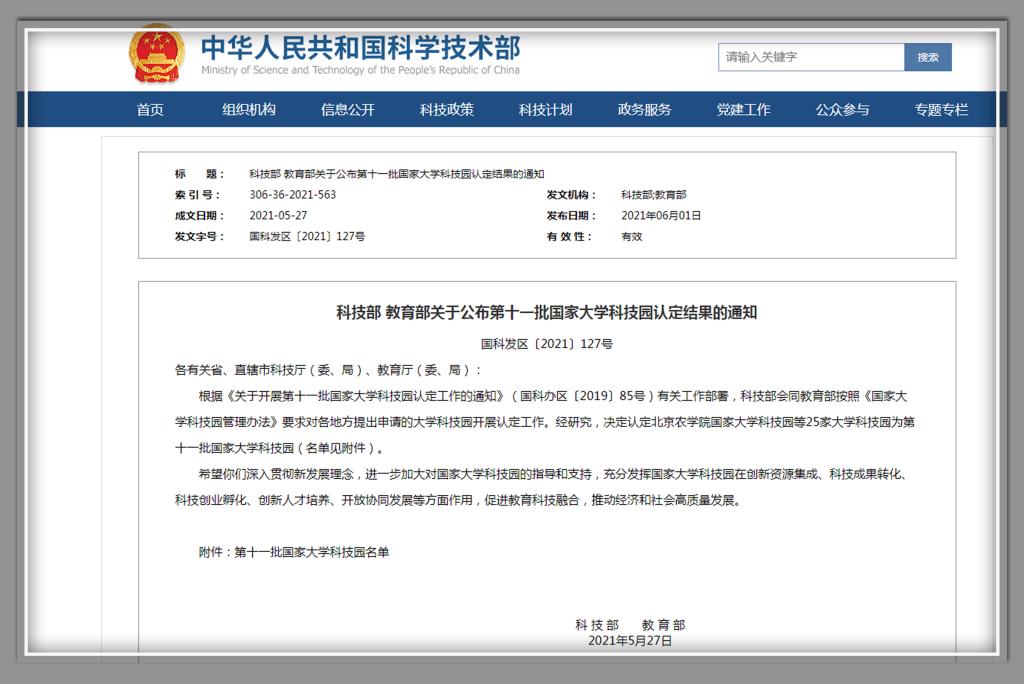Click the 有效 validity status value
The image size is (1024, 684).
tap(631, 237)
